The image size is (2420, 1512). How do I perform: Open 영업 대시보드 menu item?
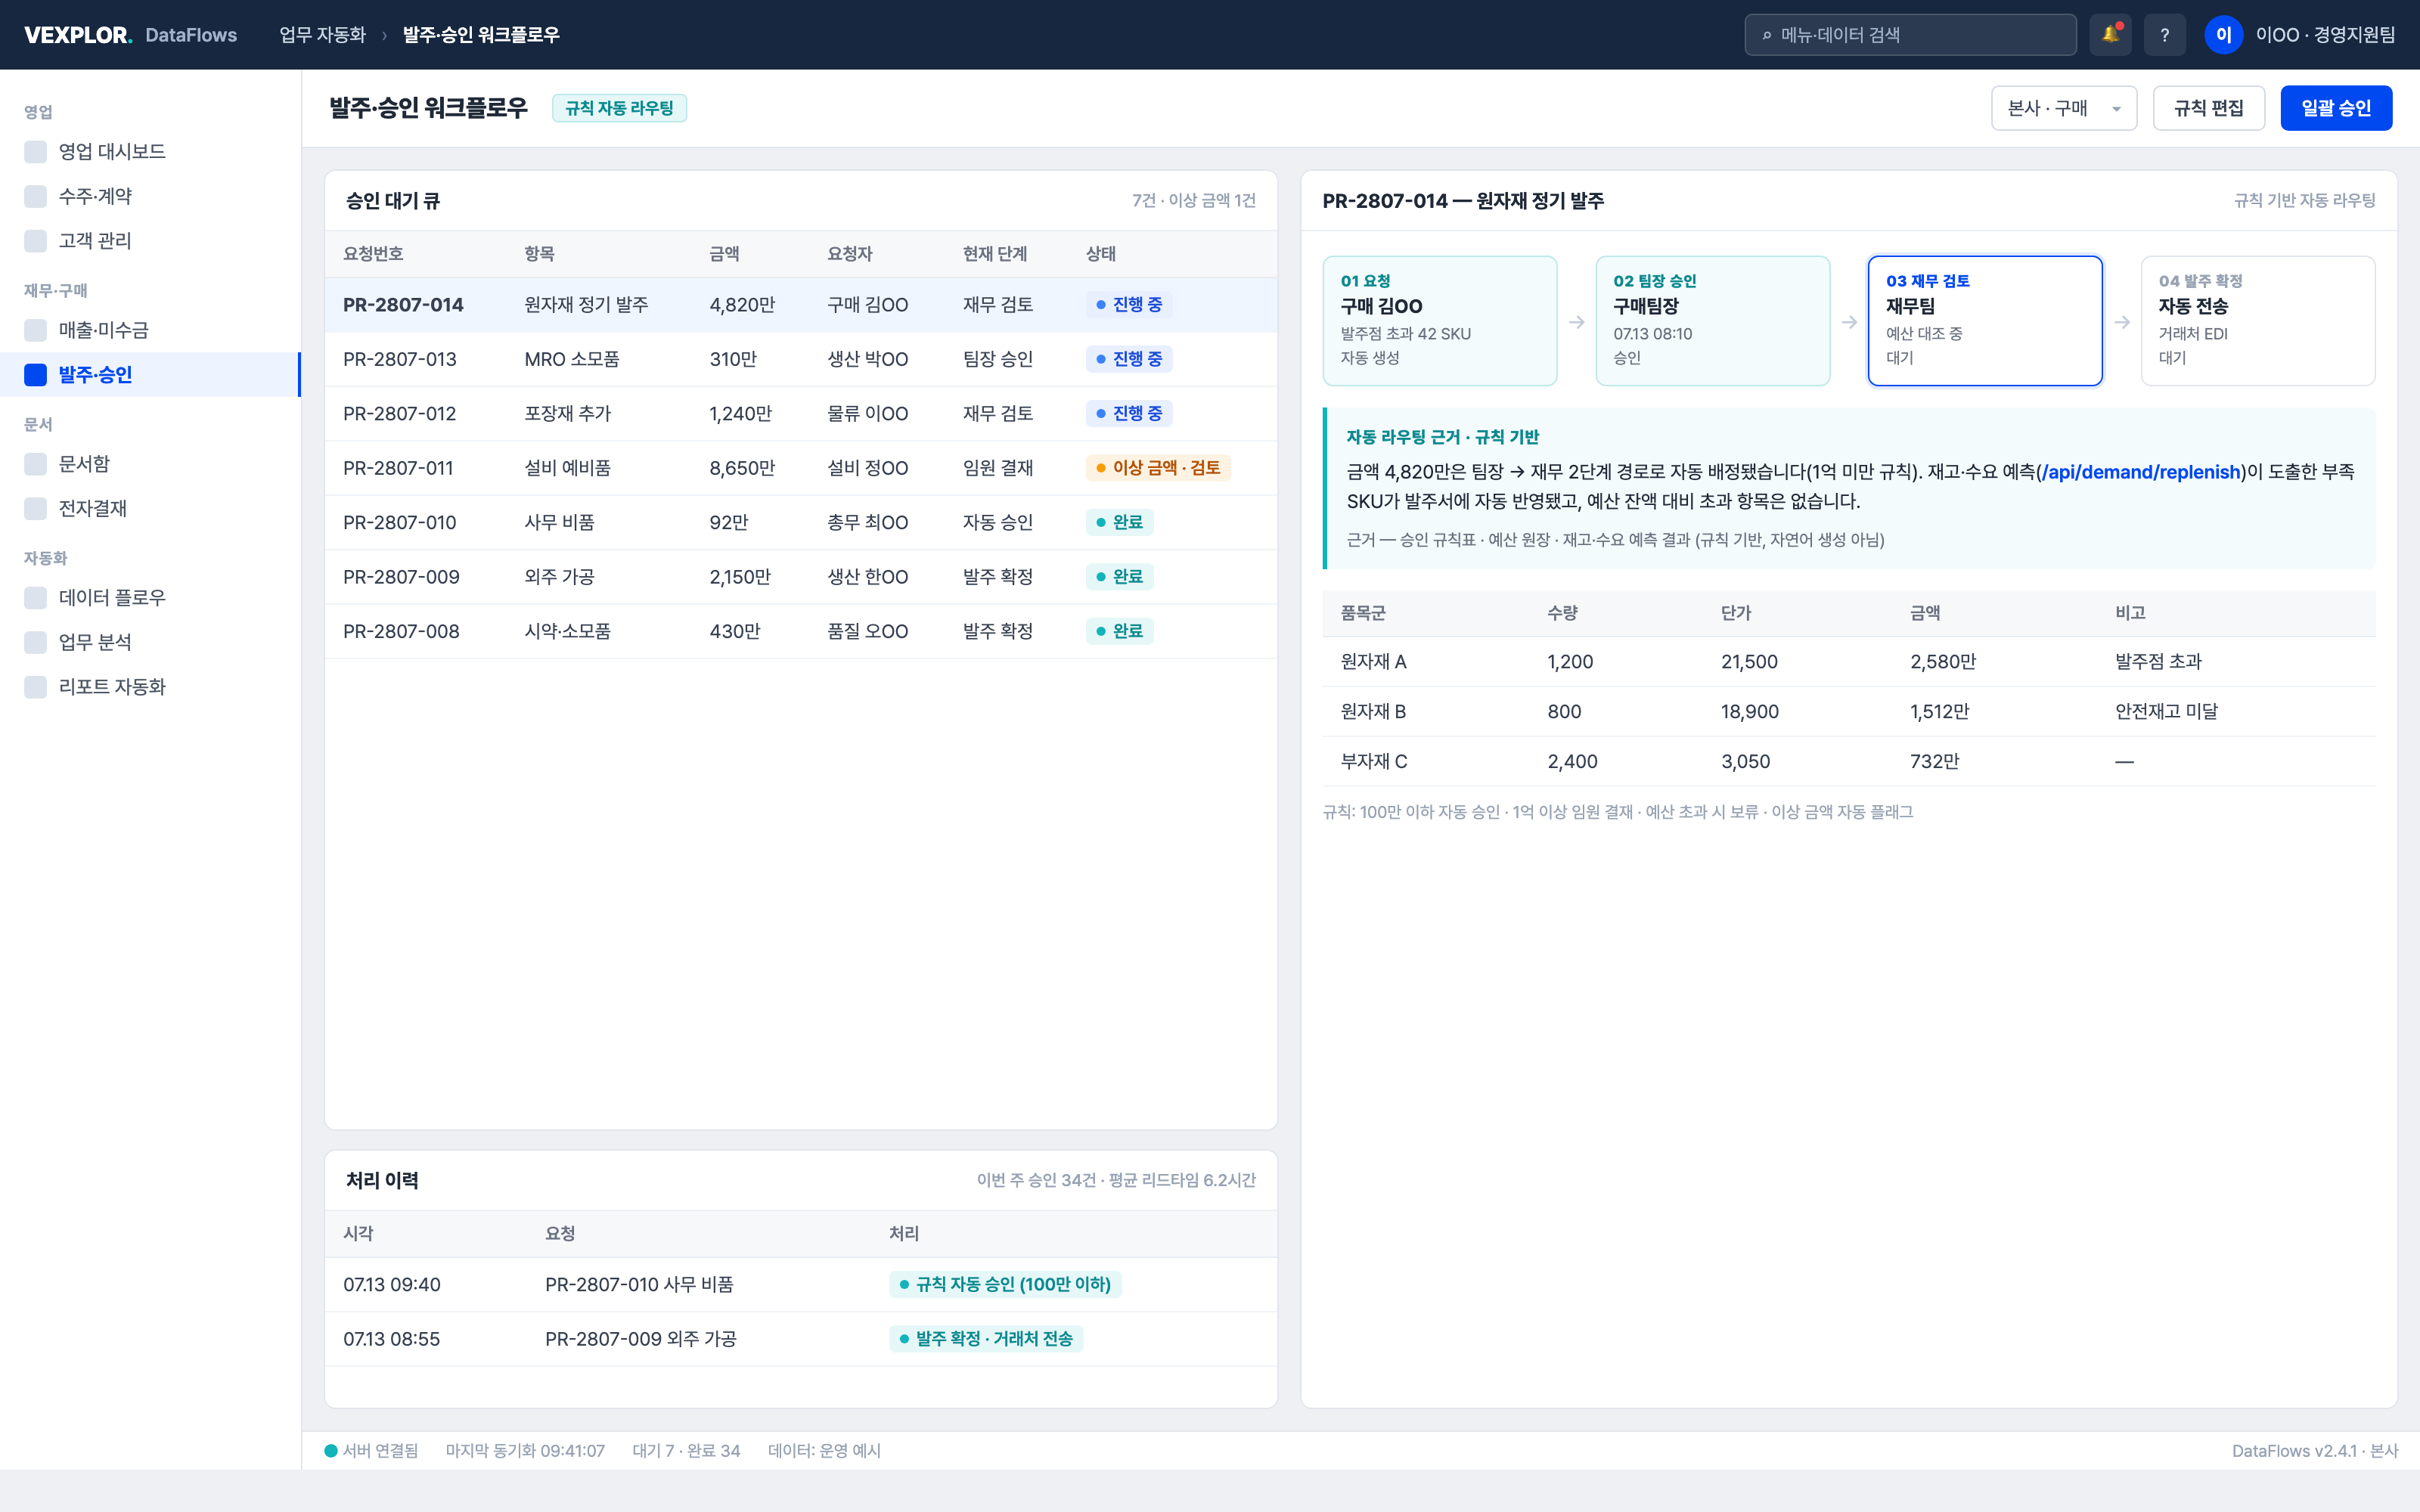[x=150, y=152]
